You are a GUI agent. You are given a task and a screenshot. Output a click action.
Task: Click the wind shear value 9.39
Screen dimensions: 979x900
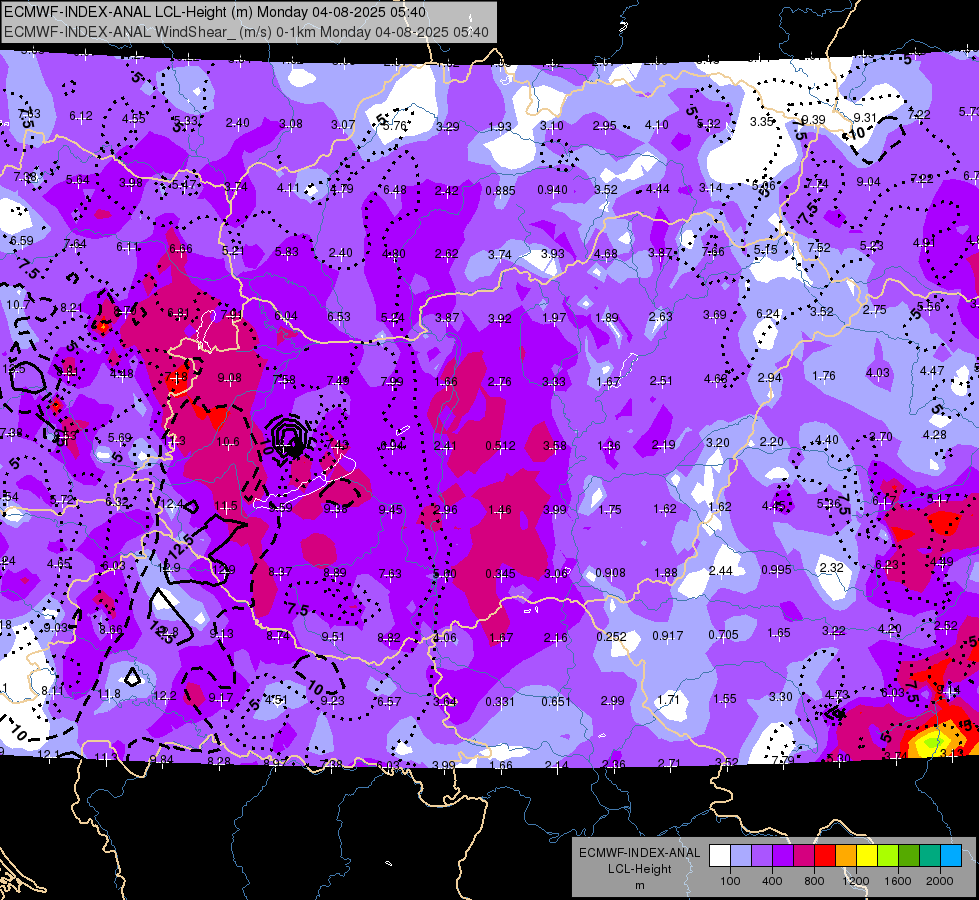tap(813, 119)
